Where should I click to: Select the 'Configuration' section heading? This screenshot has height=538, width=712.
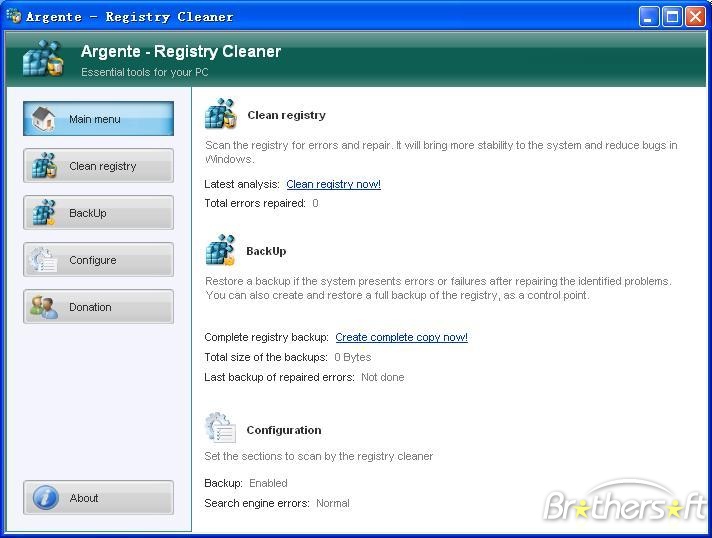pyautogui.click(x=284, y=430)
